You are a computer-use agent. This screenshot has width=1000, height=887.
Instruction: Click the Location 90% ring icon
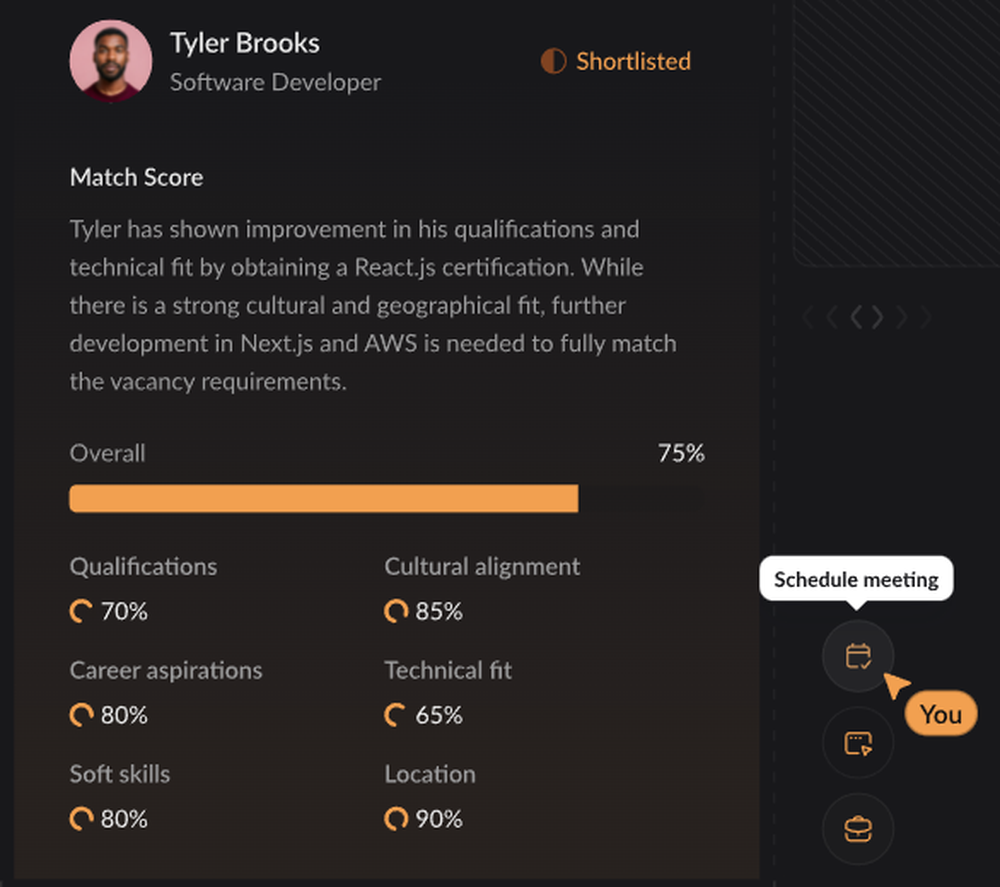[396, 819]
